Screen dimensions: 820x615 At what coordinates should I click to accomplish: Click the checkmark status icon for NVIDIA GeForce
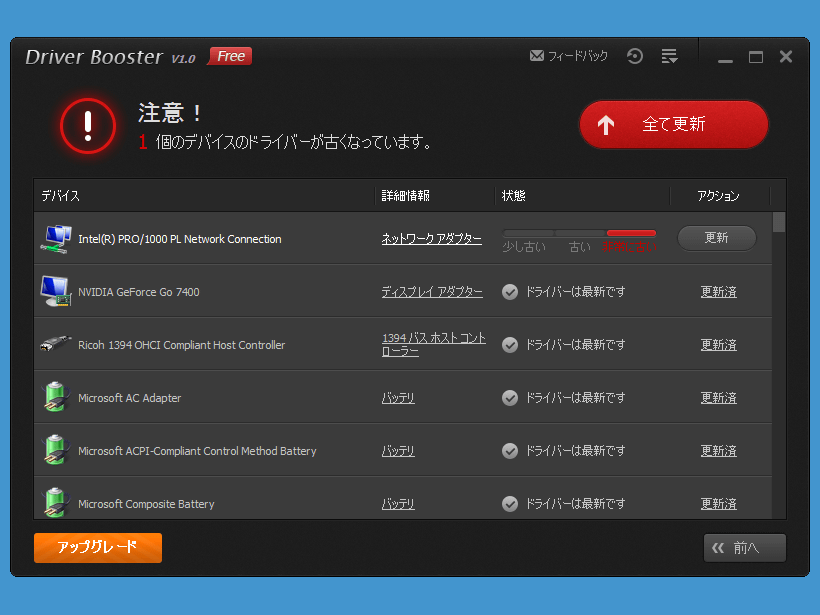510,292
